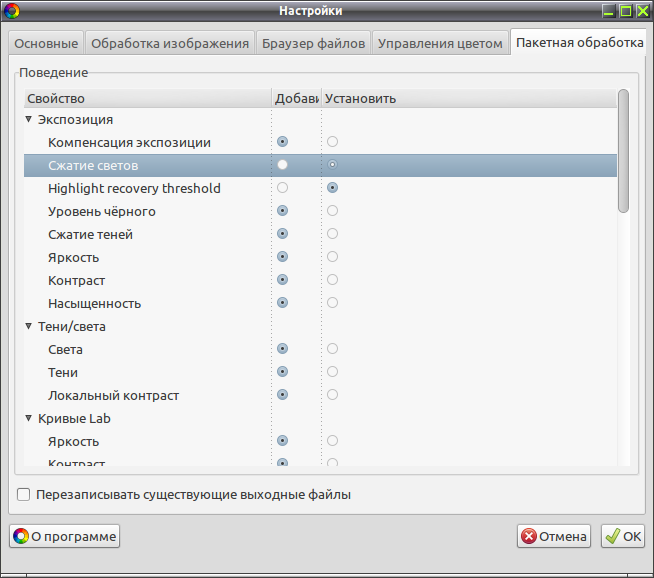
Task: Open the Управления цветом tab
Action: click(440, 43)
